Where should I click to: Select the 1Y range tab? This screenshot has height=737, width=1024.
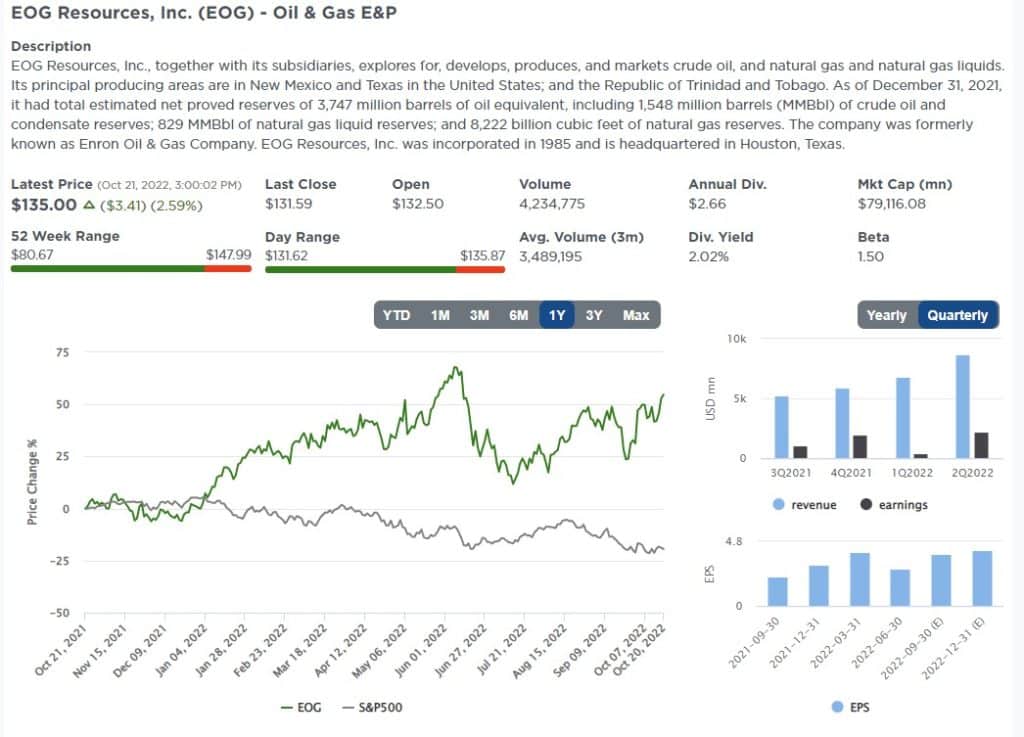[x=557, y=315]
